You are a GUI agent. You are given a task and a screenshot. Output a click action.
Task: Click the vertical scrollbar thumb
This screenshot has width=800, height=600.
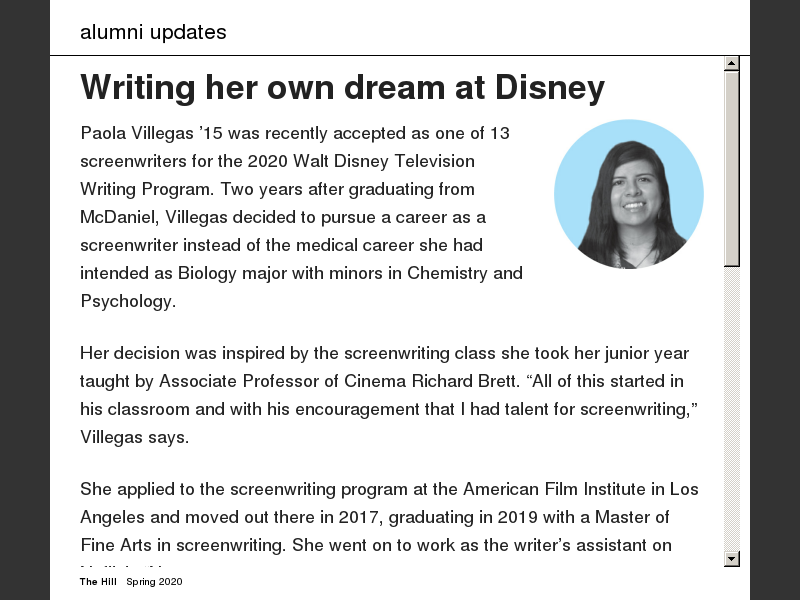[x=732, y=168]
